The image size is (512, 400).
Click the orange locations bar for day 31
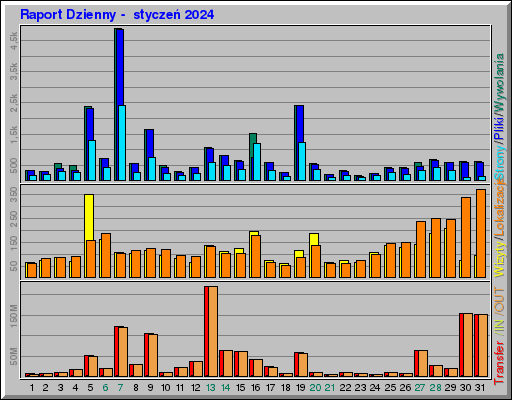click(x=481, y=233)
